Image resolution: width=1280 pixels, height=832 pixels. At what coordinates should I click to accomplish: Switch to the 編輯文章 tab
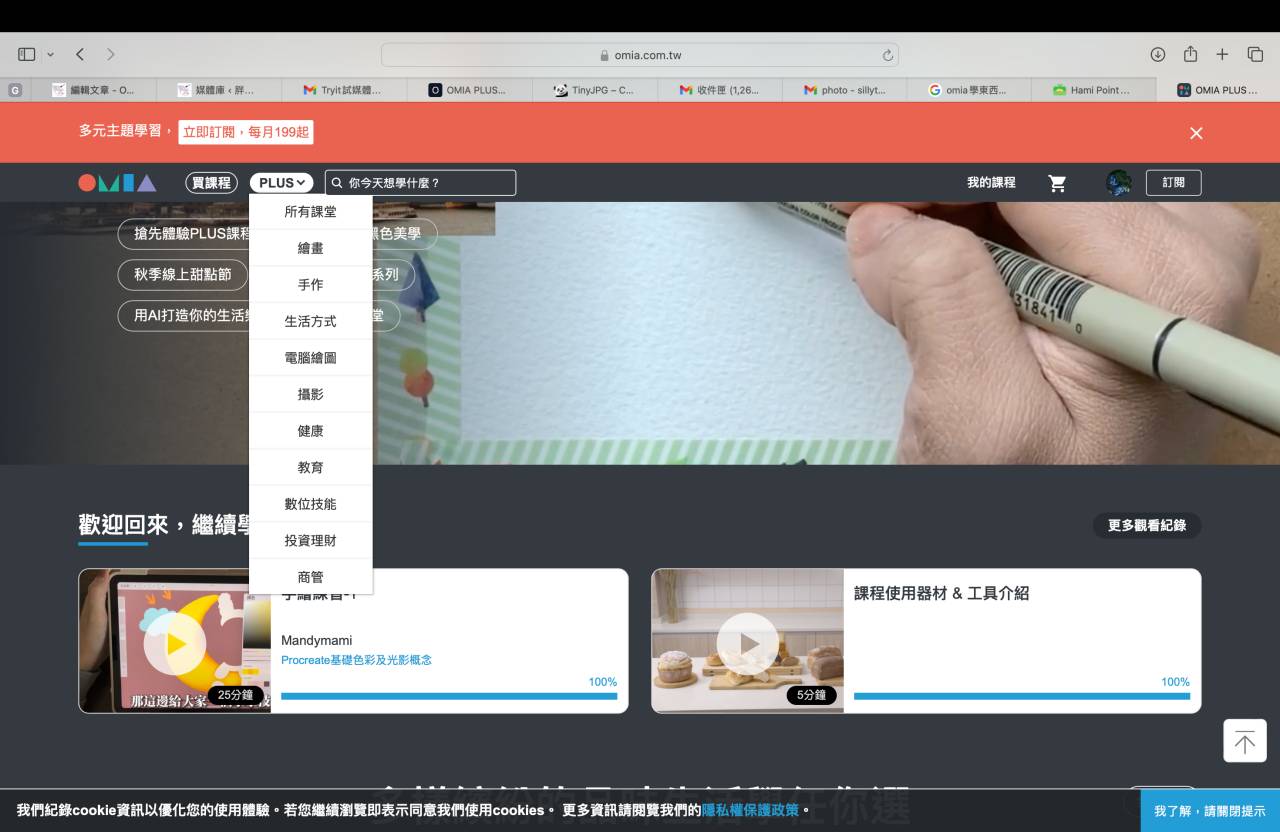(x=92, y=90)
